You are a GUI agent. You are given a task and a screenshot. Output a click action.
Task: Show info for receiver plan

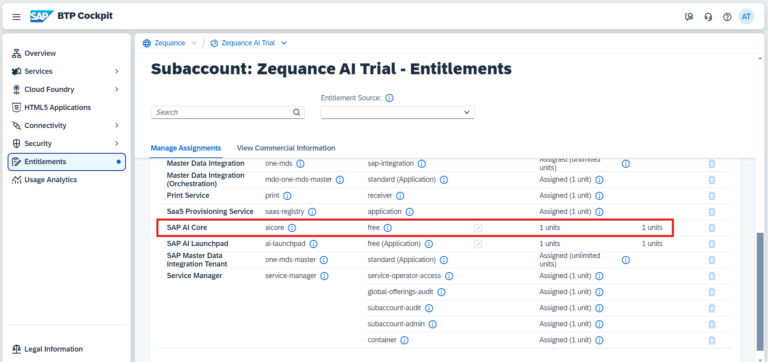(400, 195)
